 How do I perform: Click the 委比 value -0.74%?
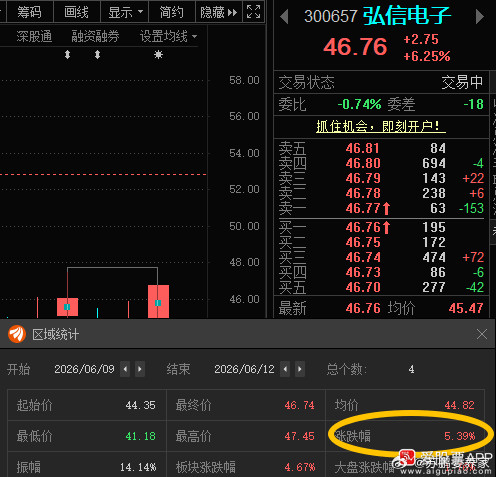(359, 104)
